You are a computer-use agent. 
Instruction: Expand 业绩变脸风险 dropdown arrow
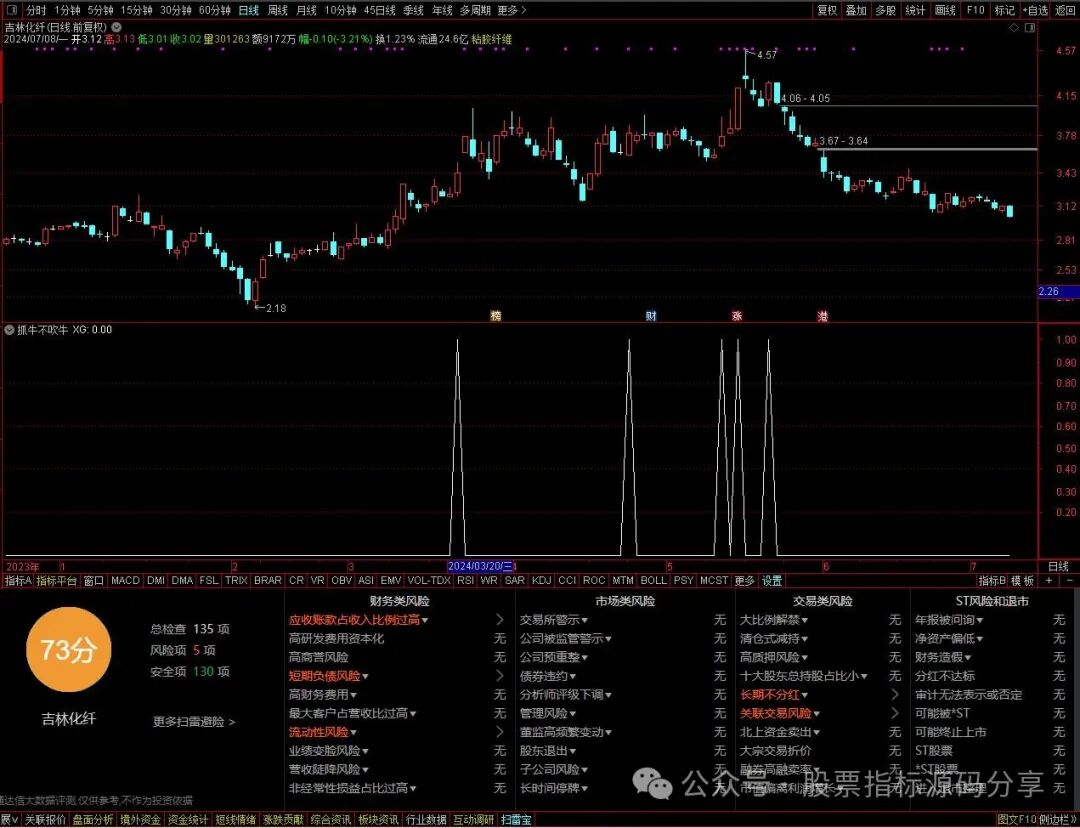[364, 751]
